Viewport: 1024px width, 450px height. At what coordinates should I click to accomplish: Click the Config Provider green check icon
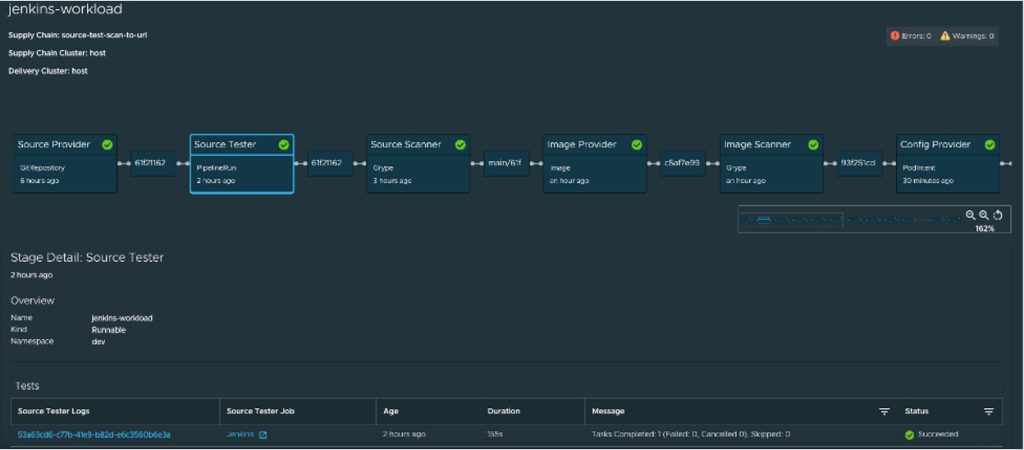tap(990, 145)
